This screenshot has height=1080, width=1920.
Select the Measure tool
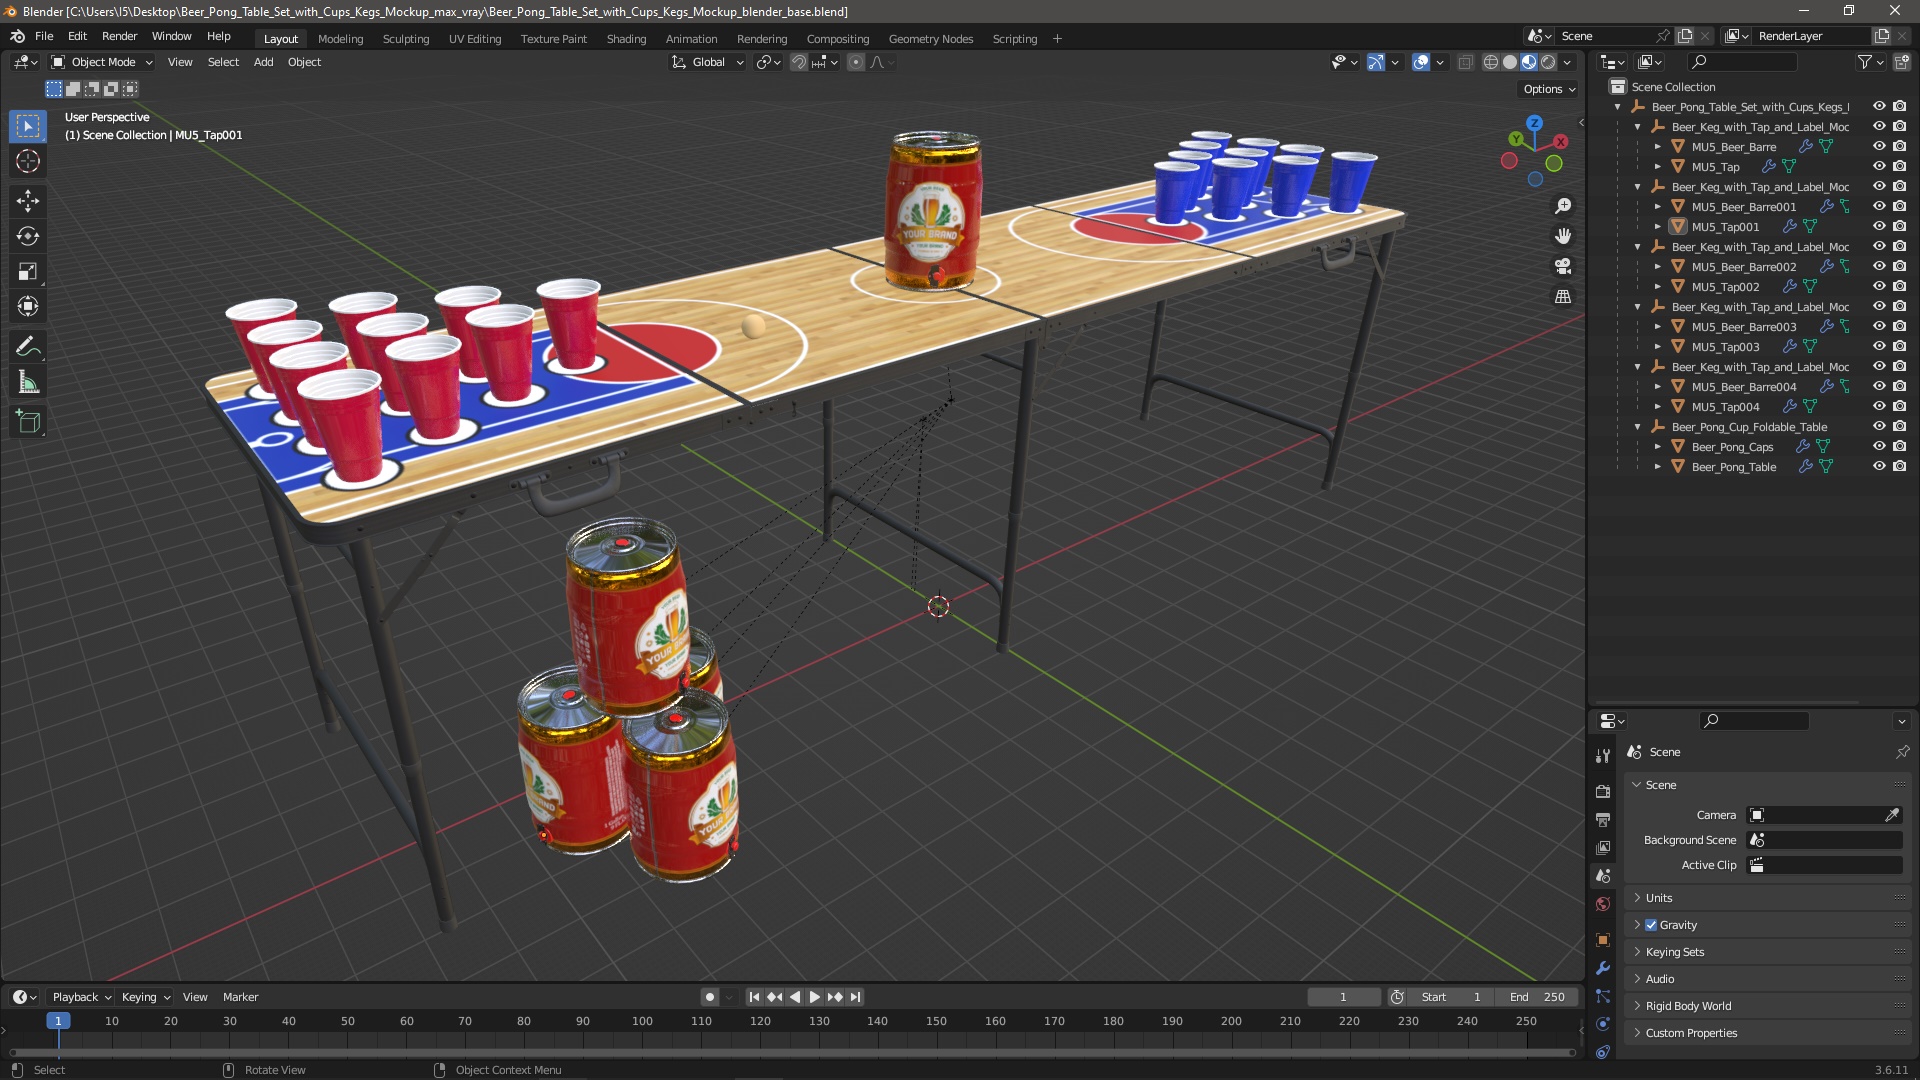(x=28, y=383)
